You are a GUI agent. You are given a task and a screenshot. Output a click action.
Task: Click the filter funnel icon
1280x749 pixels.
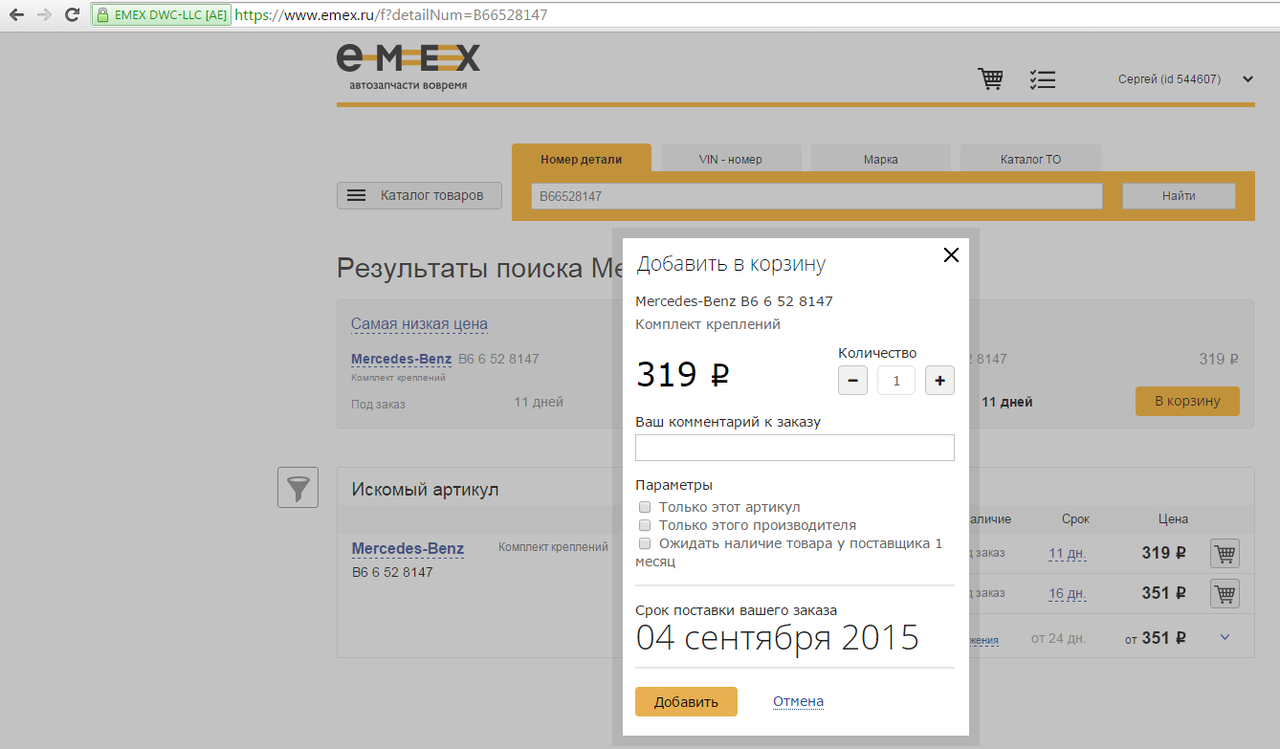point(298,488)
